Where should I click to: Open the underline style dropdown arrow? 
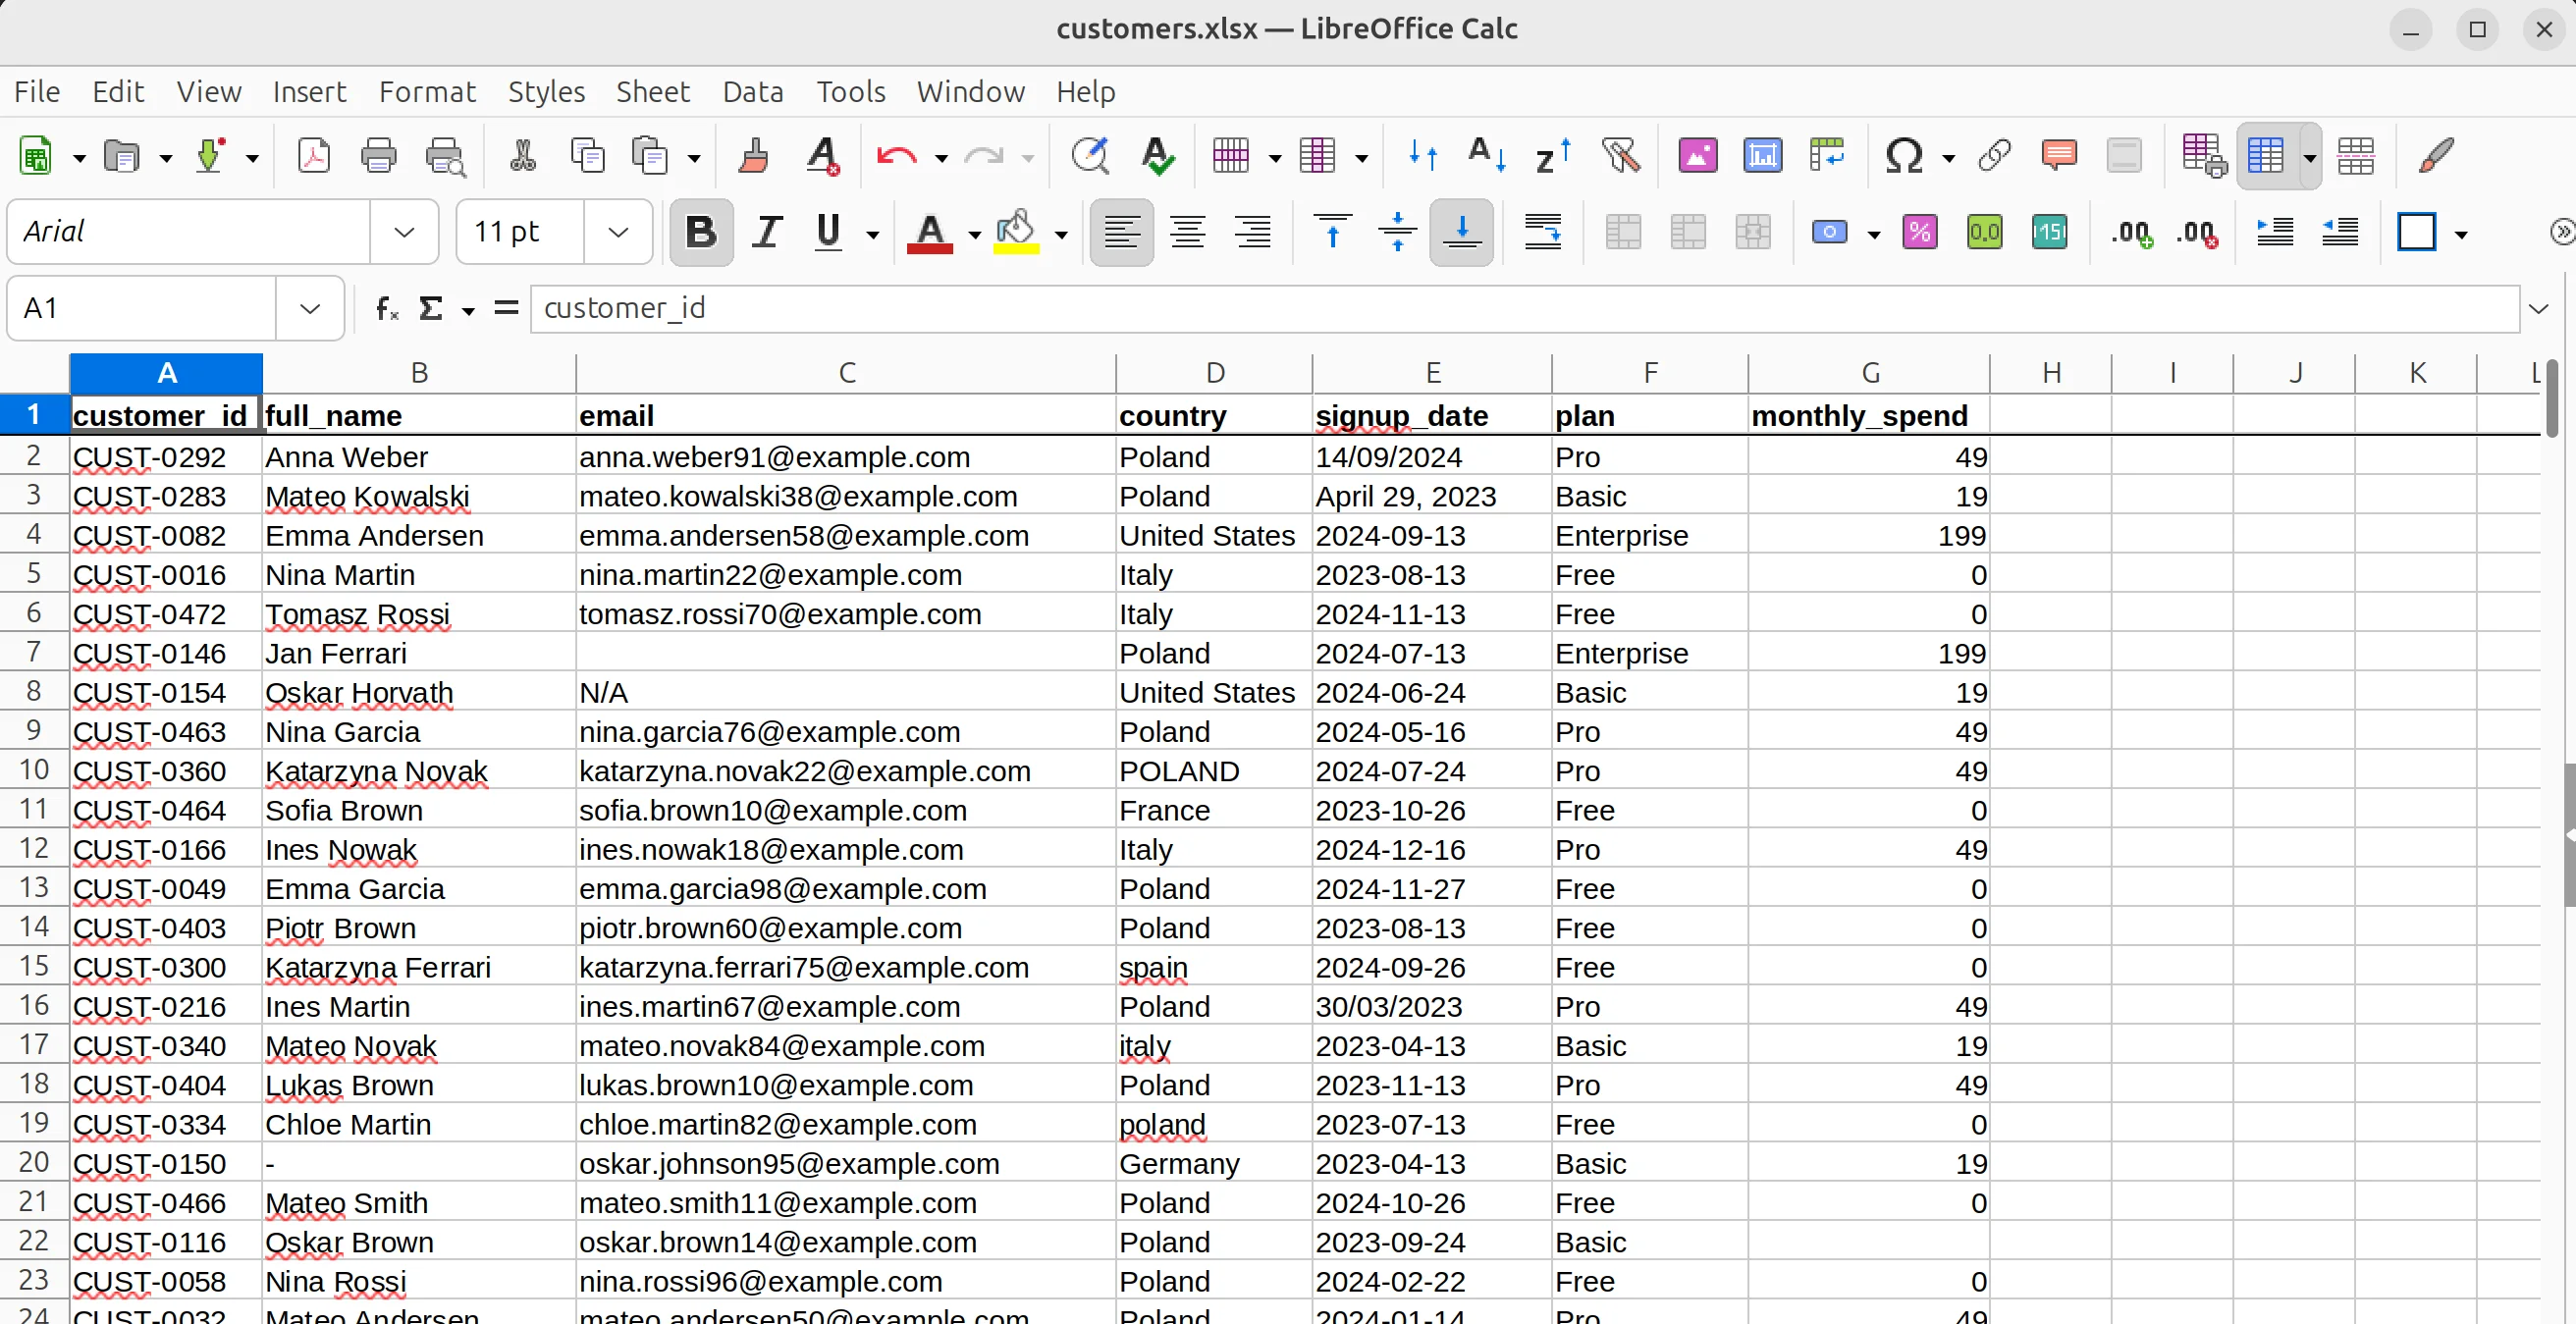click(x=873, y=235)
